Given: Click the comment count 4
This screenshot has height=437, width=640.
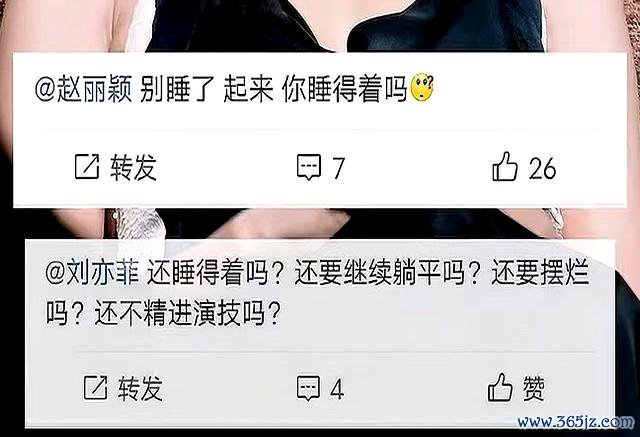Looking at the screenshot, I should pyautogui.click(x=337, y=389).
